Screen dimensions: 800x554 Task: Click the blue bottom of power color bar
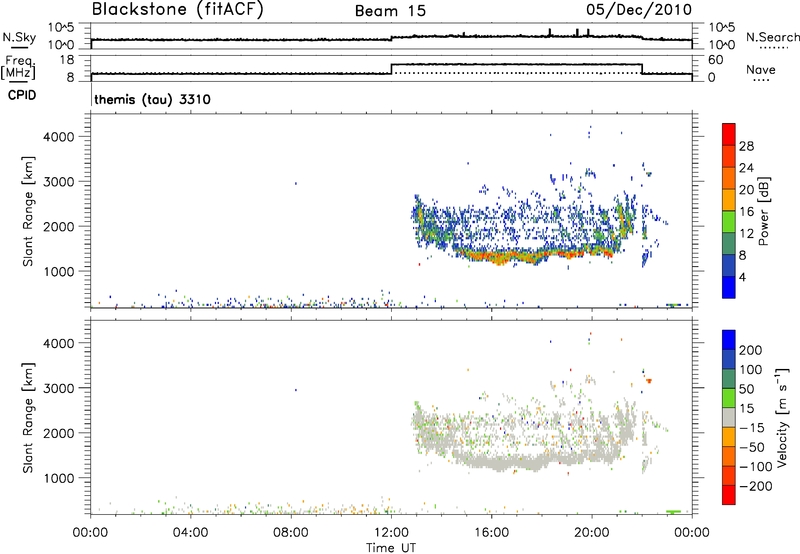tap(729, 287)
